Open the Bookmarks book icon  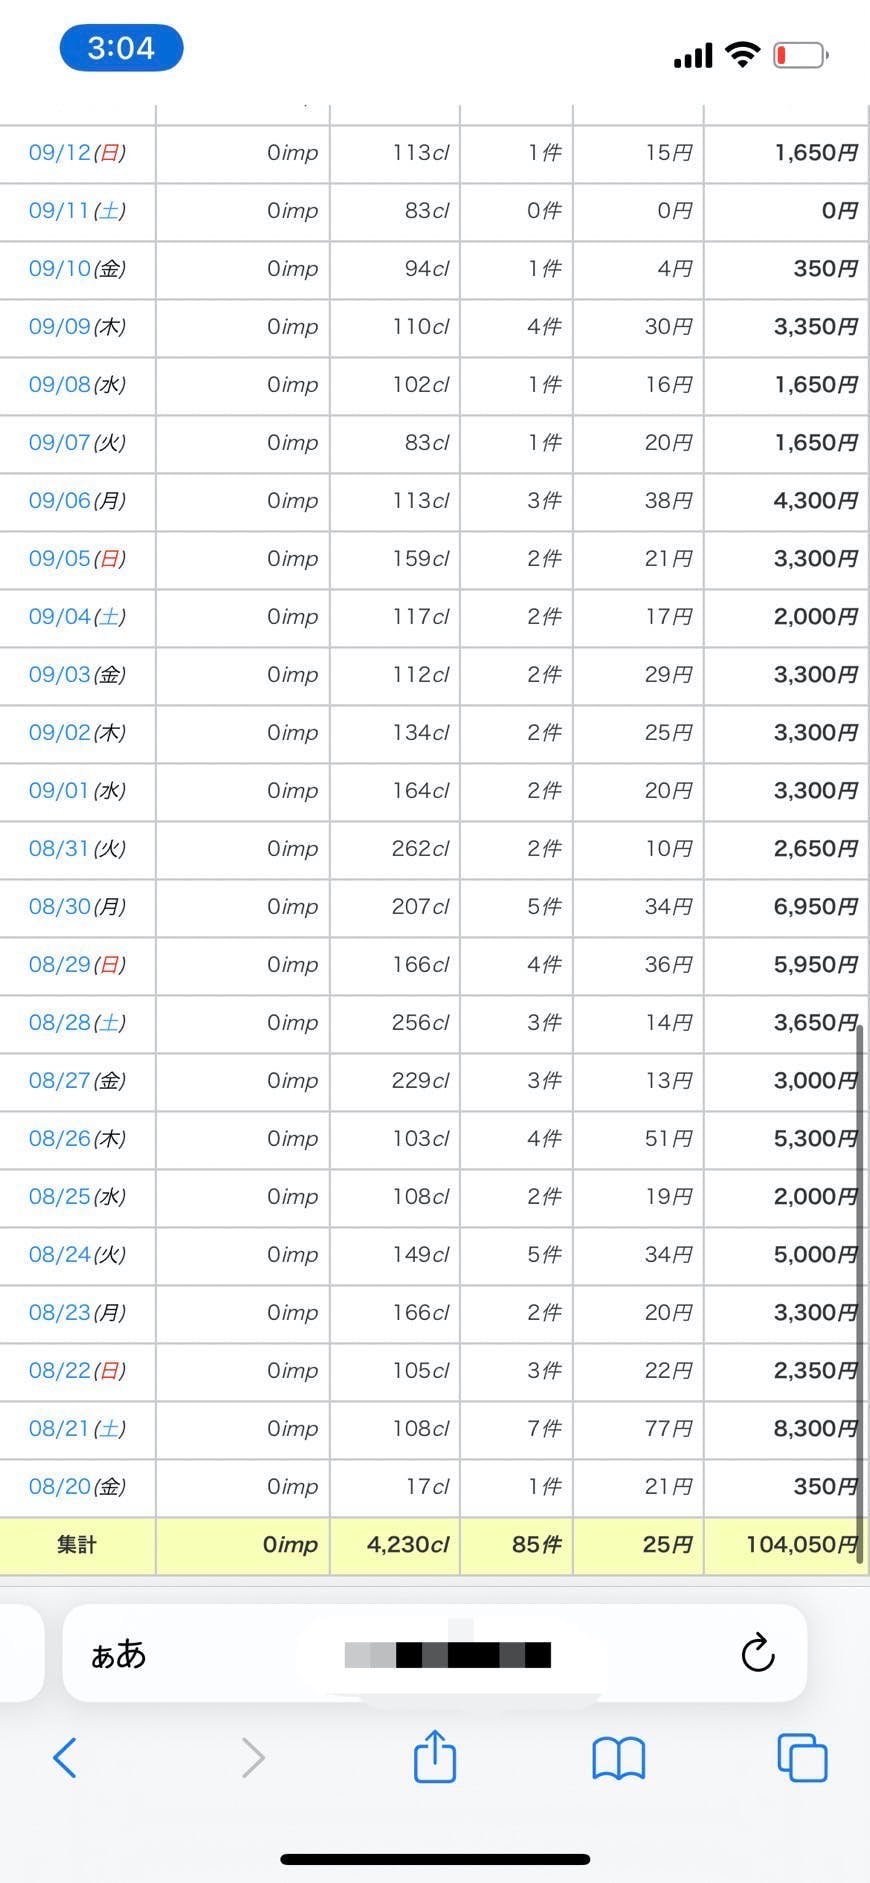(618, 1757)
